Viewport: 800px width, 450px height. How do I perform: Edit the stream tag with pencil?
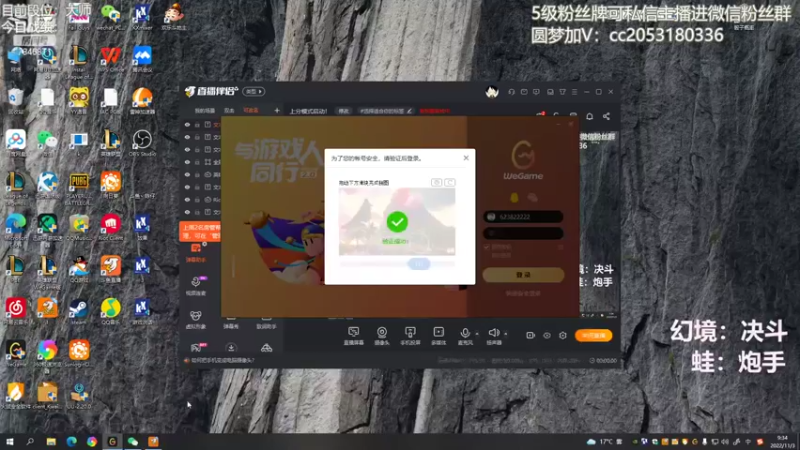pos(409,111)
